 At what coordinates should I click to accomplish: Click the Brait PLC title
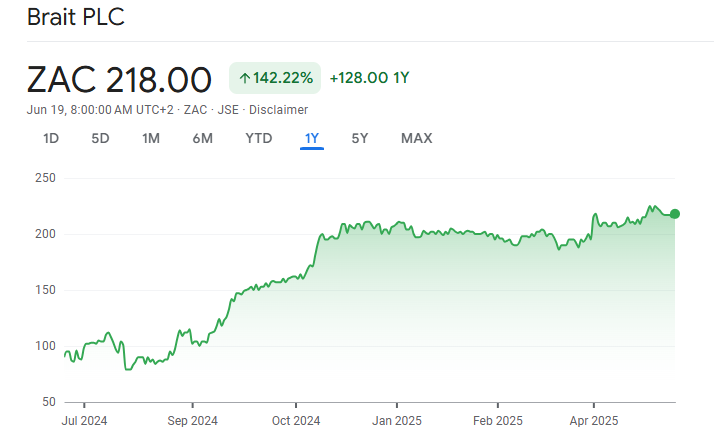[x=76, y=17]
